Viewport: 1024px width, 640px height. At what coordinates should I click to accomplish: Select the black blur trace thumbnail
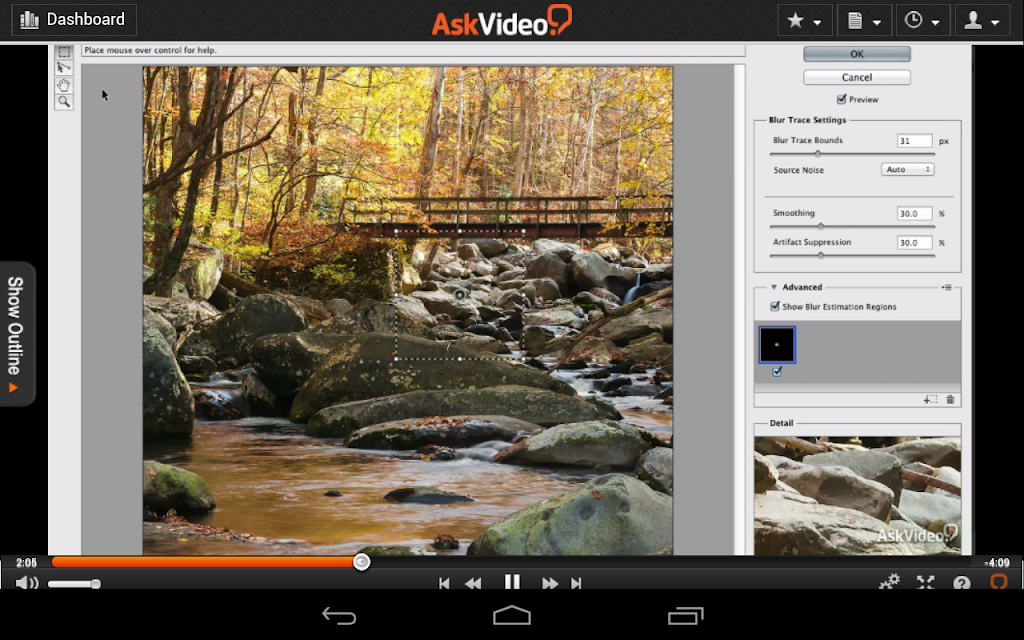coord(777,344)
